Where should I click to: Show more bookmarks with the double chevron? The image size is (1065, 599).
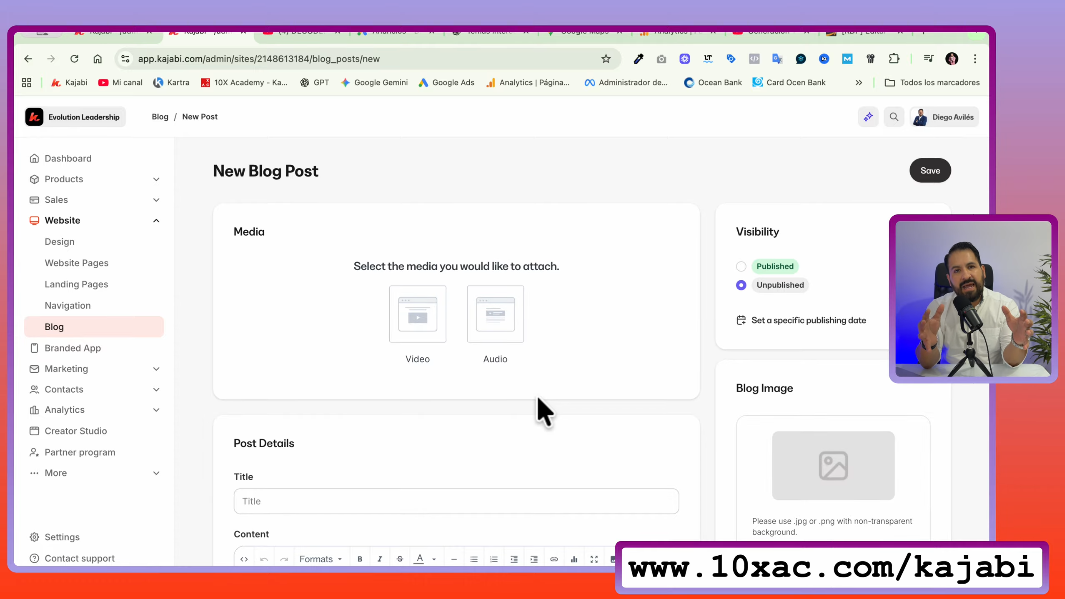pos(859,82)
